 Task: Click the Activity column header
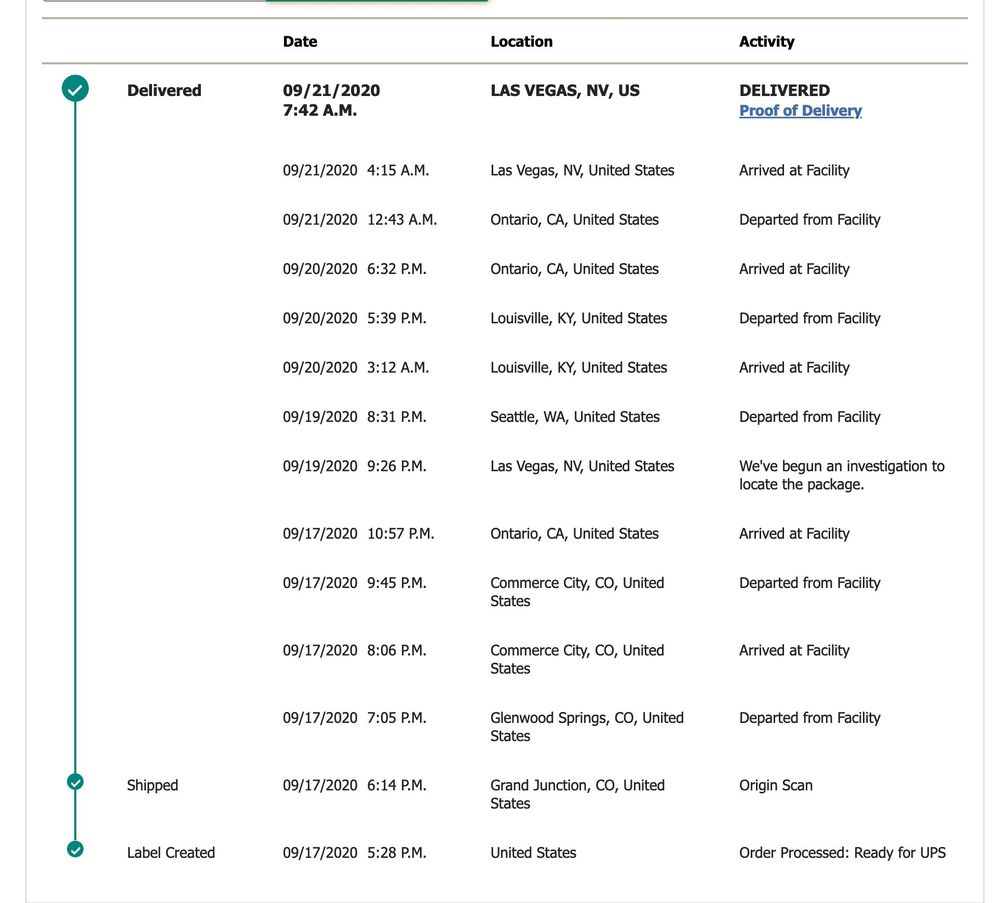click(766, 42)
